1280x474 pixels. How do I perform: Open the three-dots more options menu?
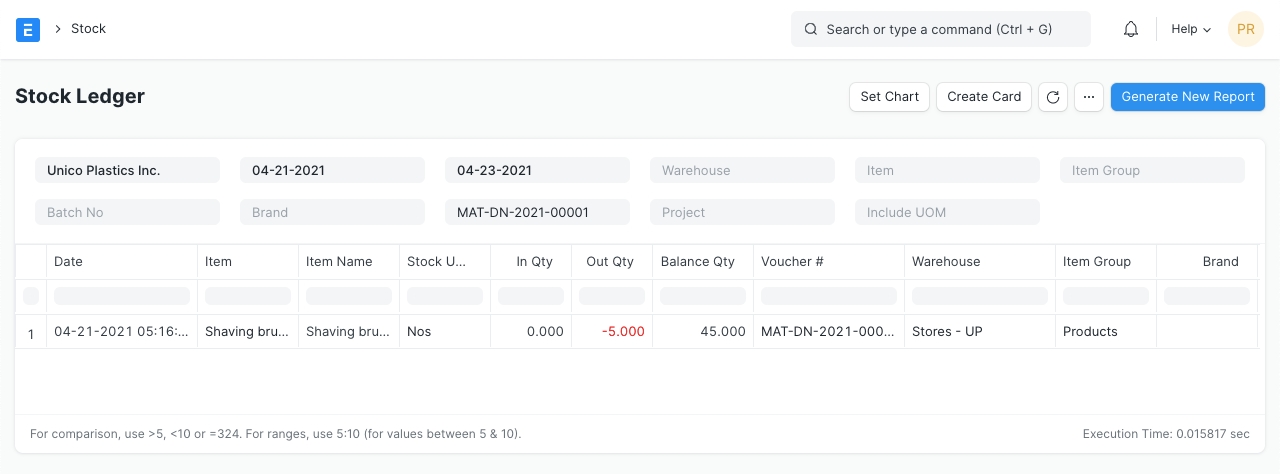1089,97
